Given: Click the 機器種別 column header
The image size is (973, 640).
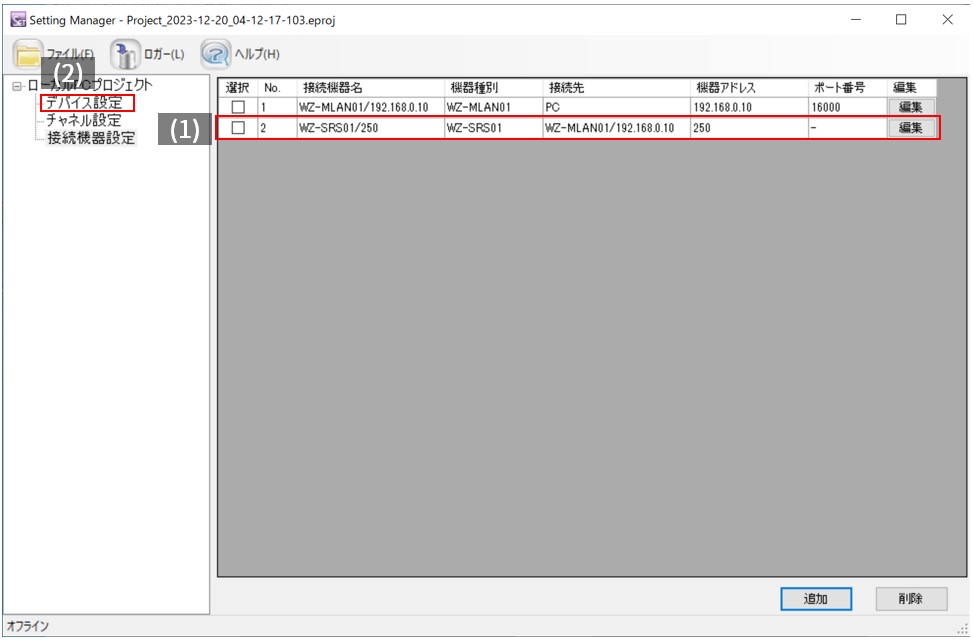Looking at the screenshot, I should pyautogui.click(x=493, y=88).
